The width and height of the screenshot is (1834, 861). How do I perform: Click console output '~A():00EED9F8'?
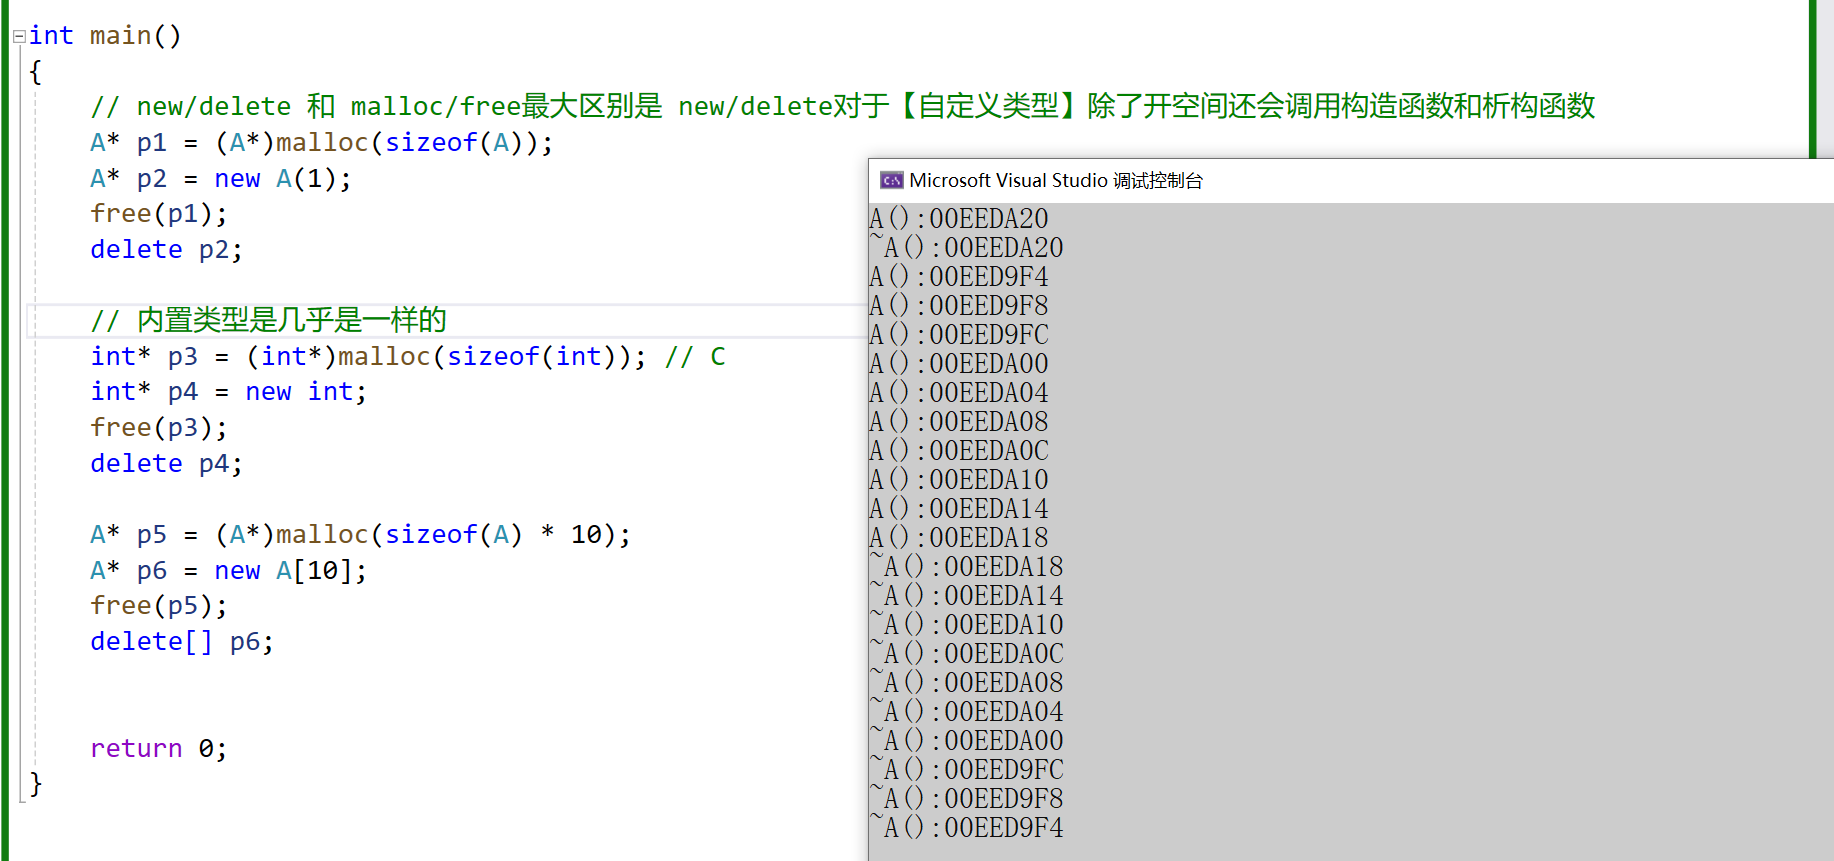(x=966, y=799)
